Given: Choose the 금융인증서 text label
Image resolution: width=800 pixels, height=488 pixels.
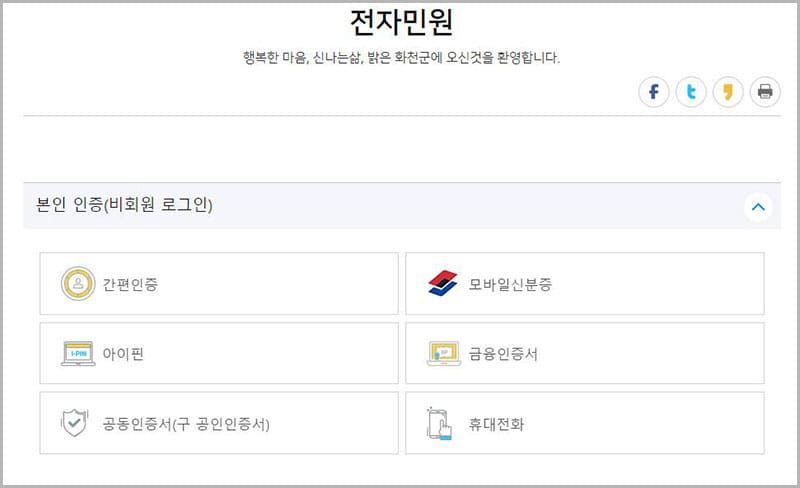Looking at the screenshot, I should click(x=503, y=353).
